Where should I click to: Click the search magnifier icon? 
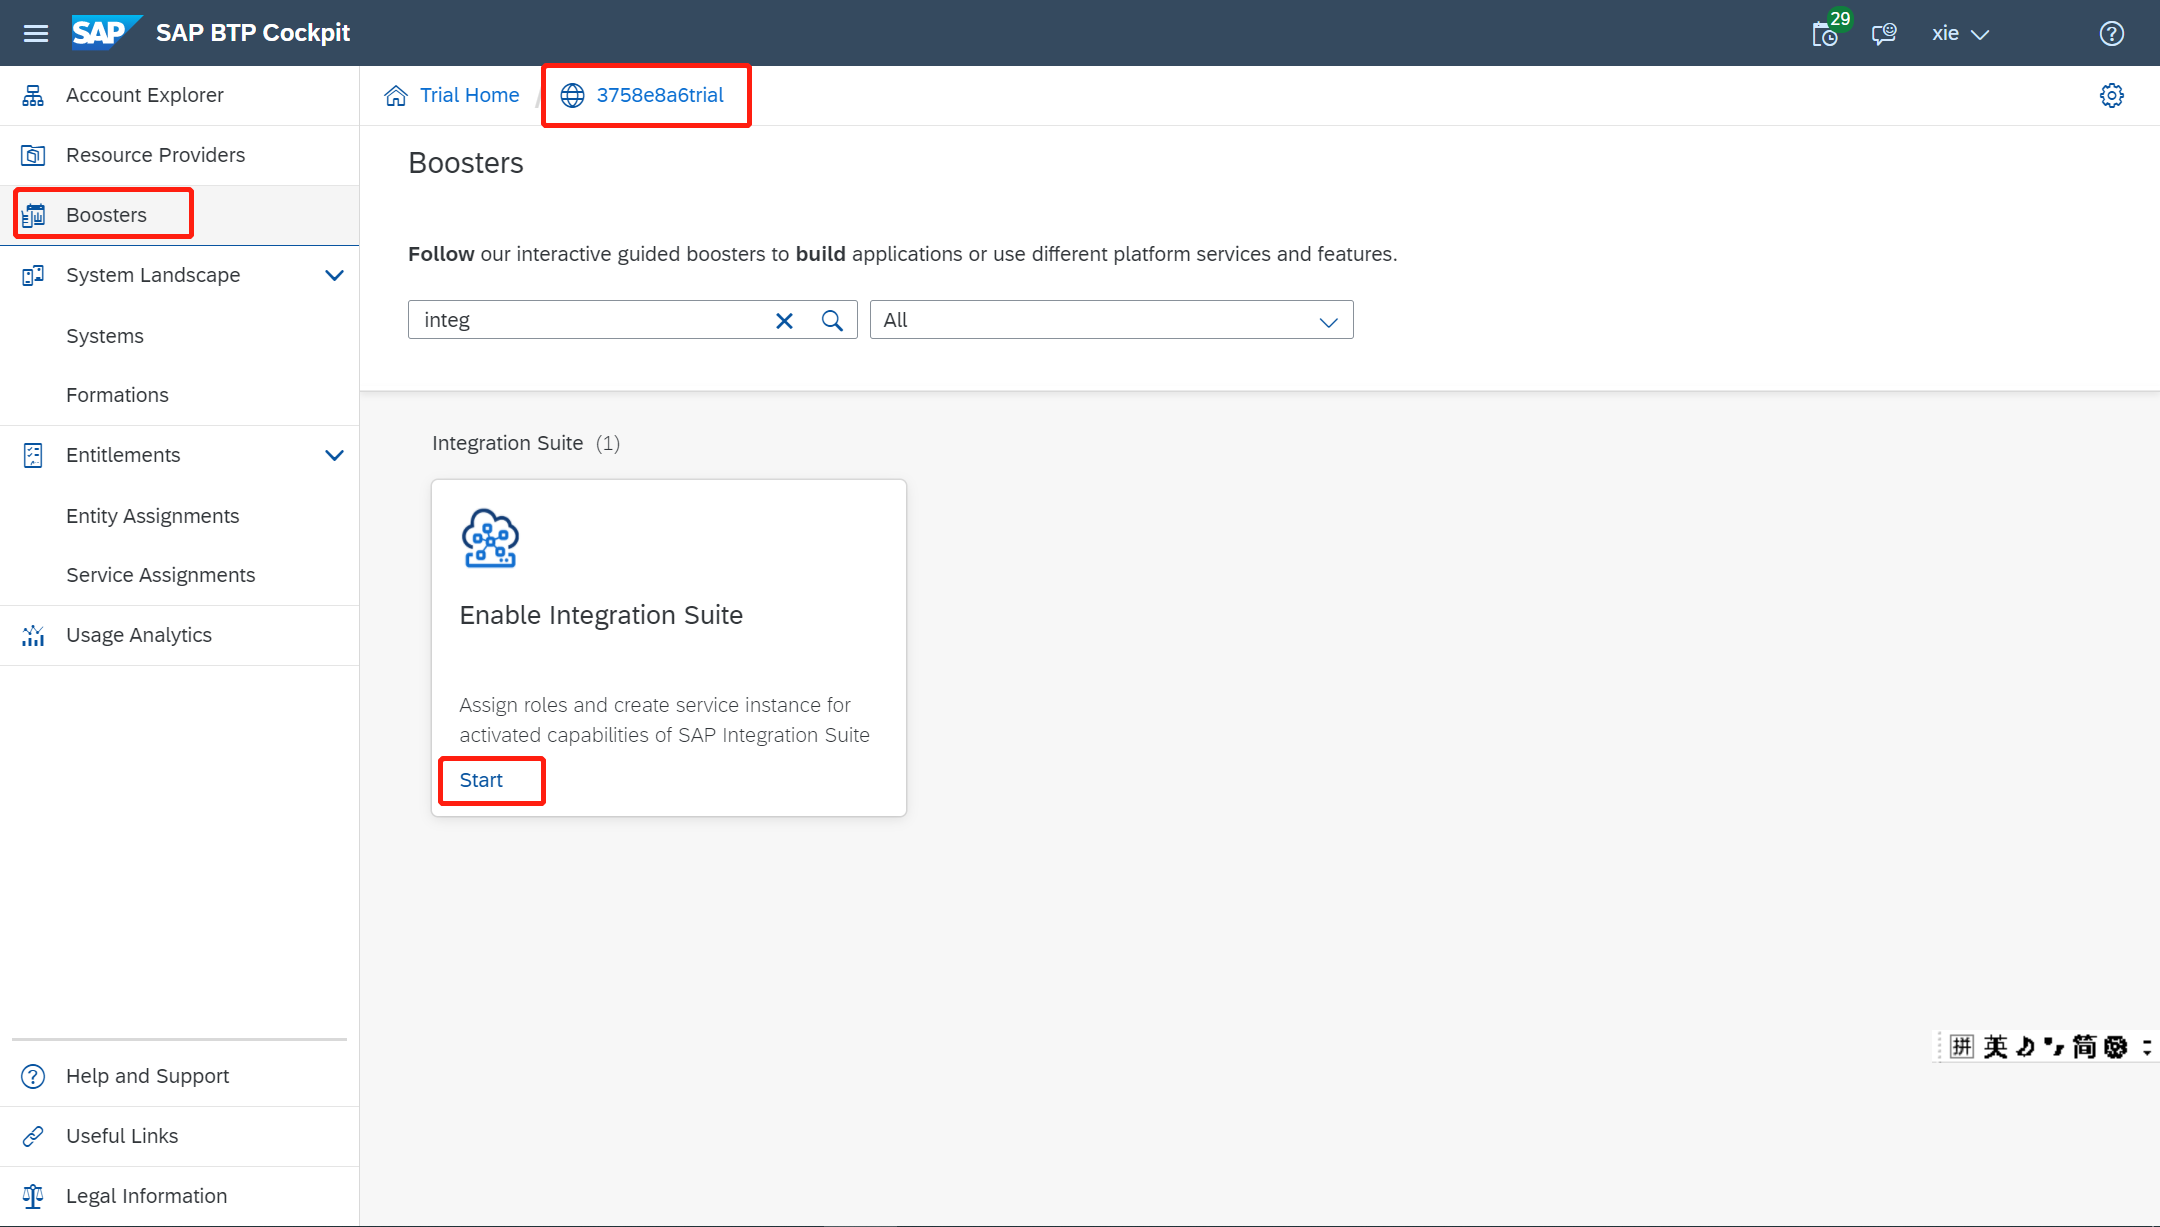pos(832,320)
